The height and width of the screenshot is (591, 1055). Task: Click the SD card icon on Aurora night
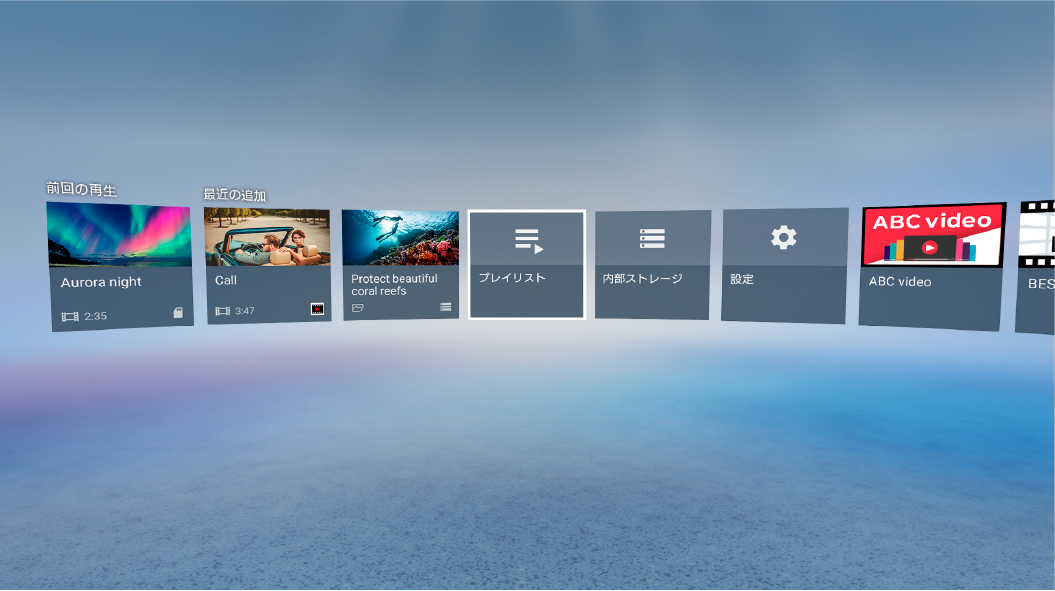[178, 312]
